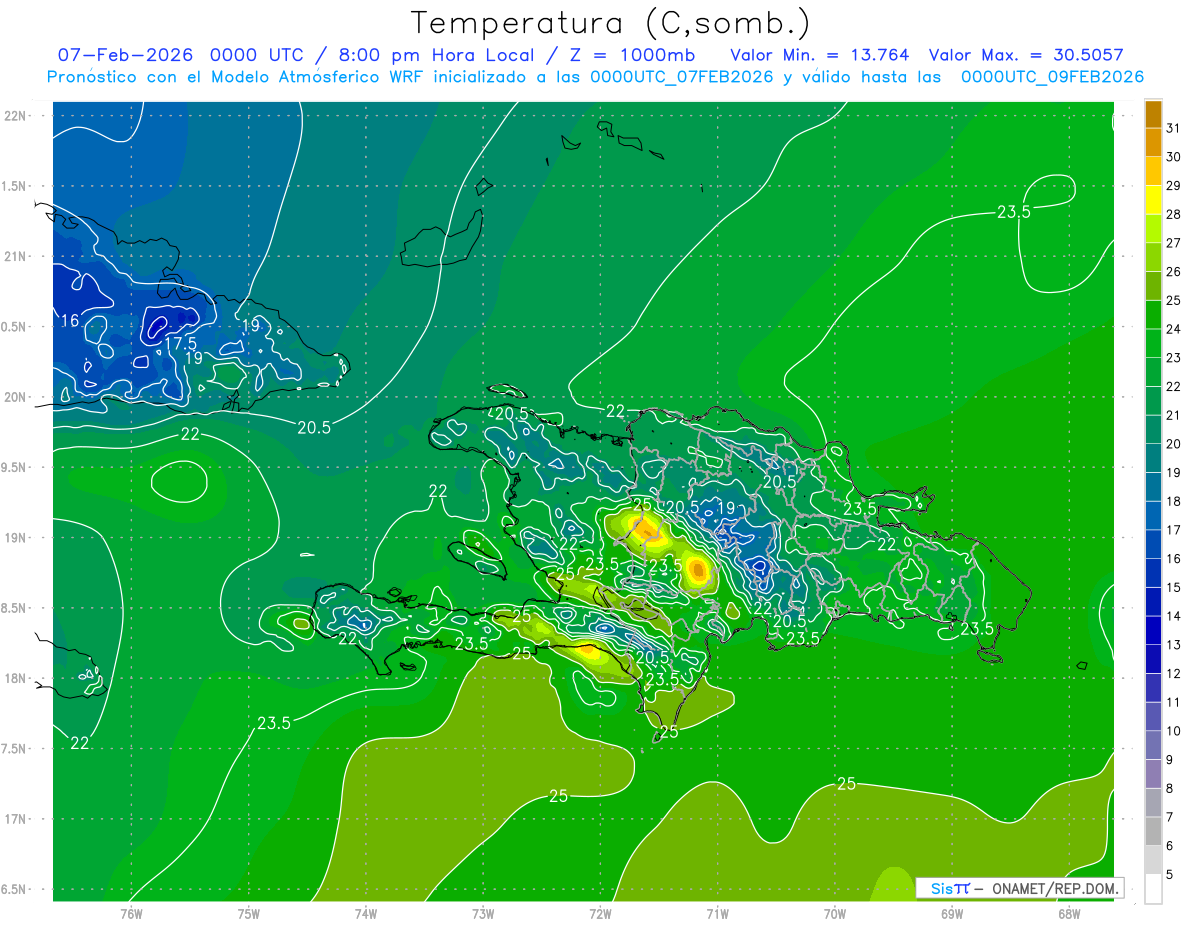
Task: Pick the teal legend swatch between 19 and 20
Action: click(x=1153, y=458)
